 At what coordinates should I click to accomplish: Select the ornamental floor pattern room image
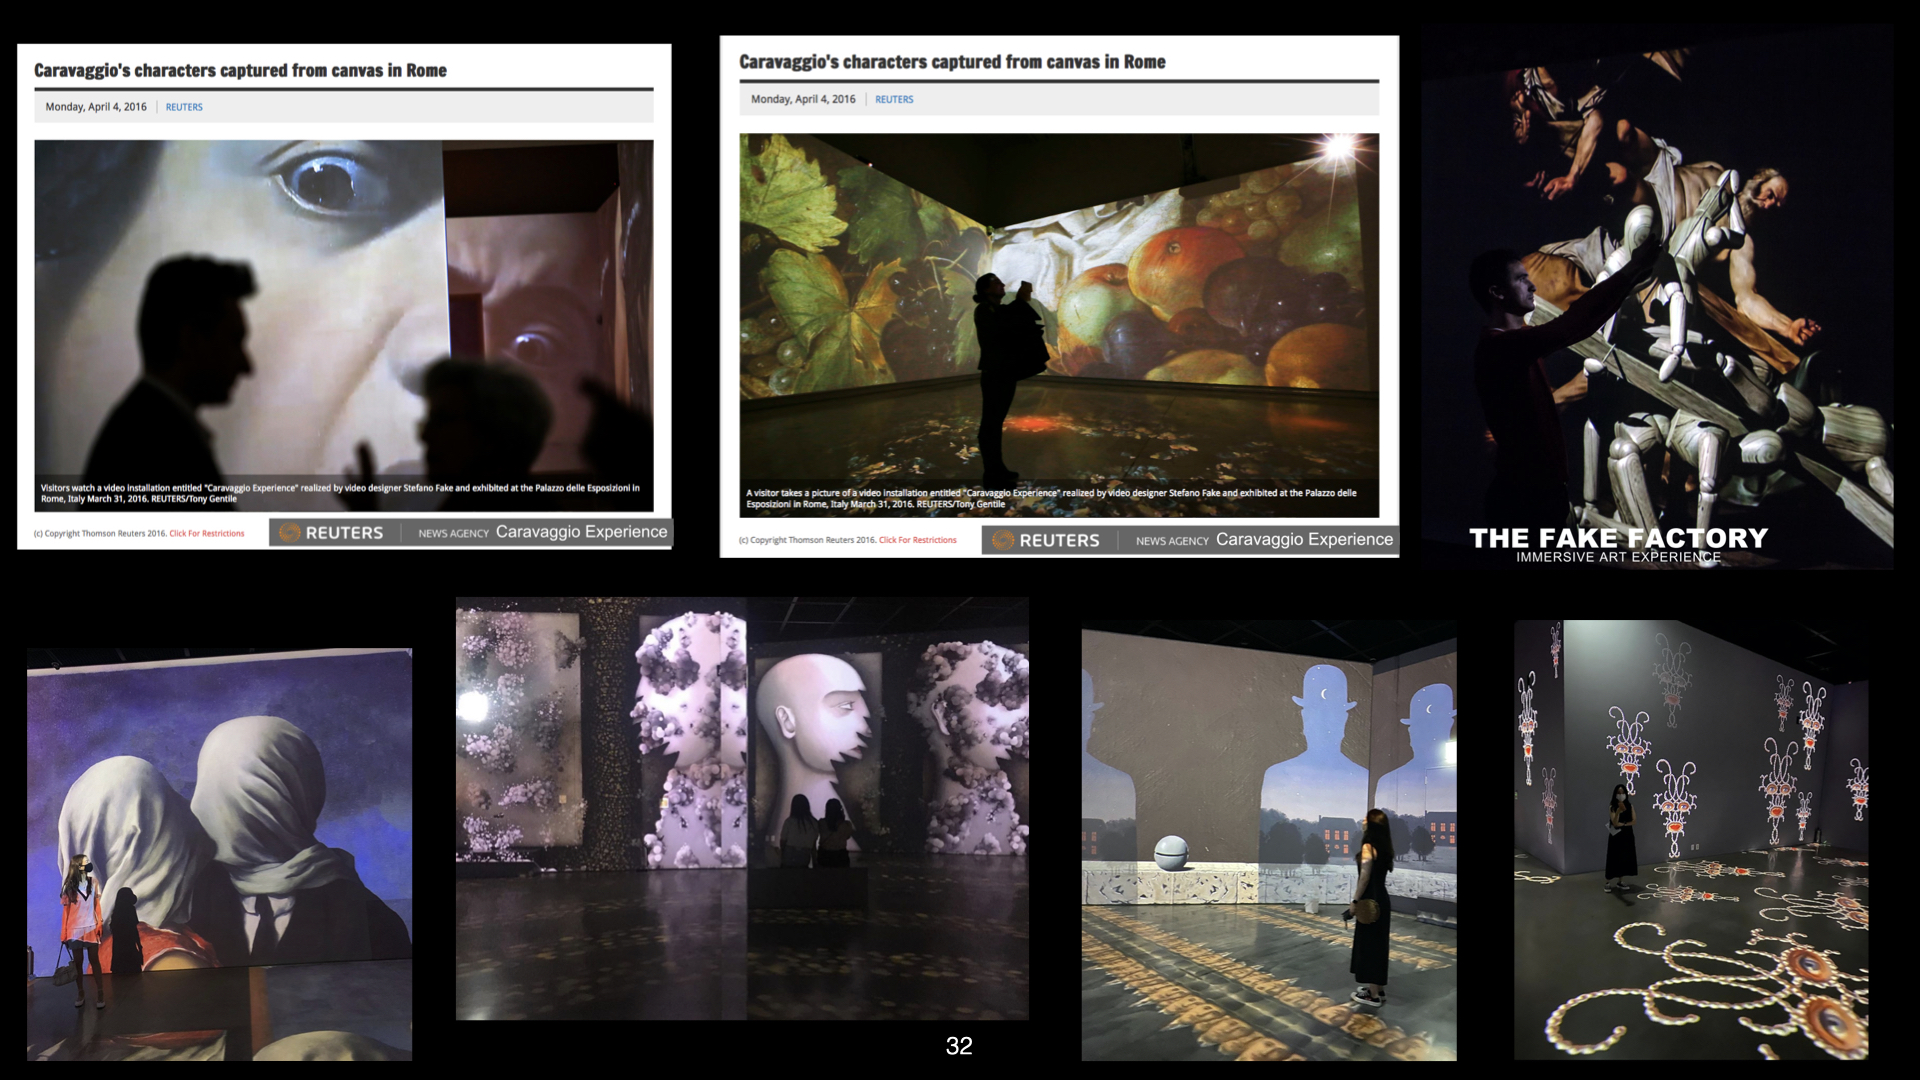click(x=1690, y=840)
